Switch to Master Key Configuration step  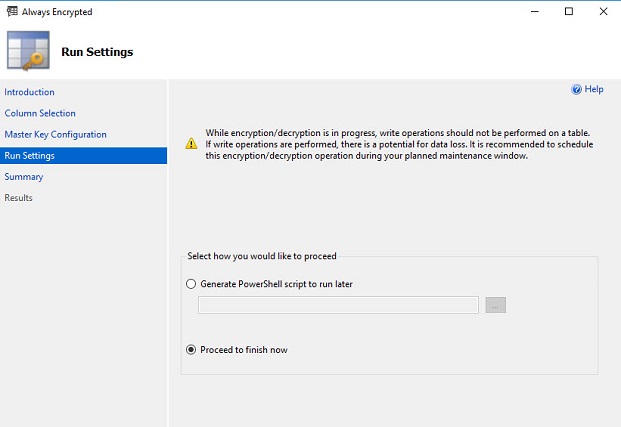click(55, 134)
